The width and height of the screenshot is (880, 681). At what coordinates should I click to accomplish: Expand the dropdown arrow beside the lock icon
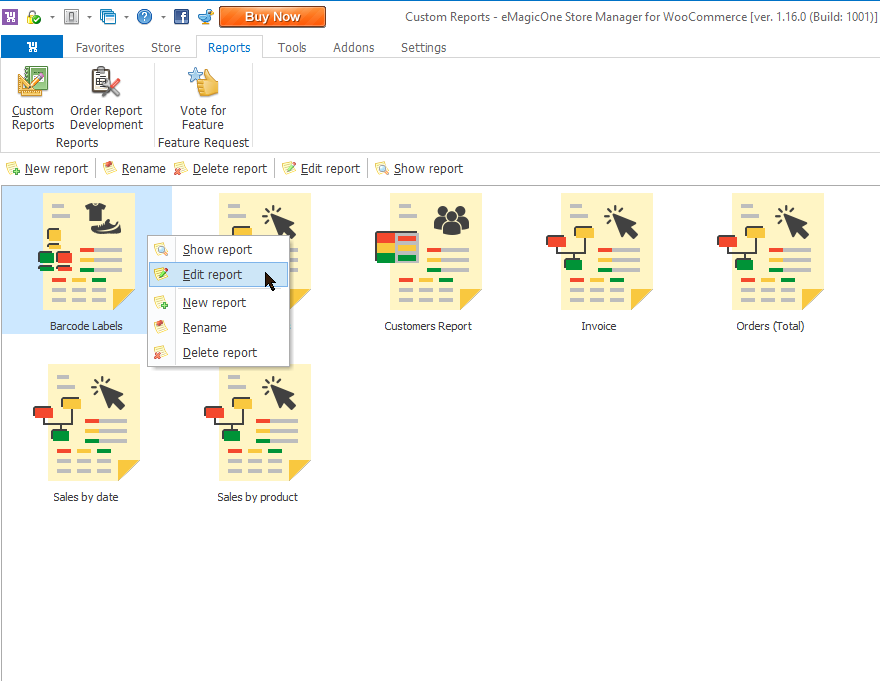point(52,17)
